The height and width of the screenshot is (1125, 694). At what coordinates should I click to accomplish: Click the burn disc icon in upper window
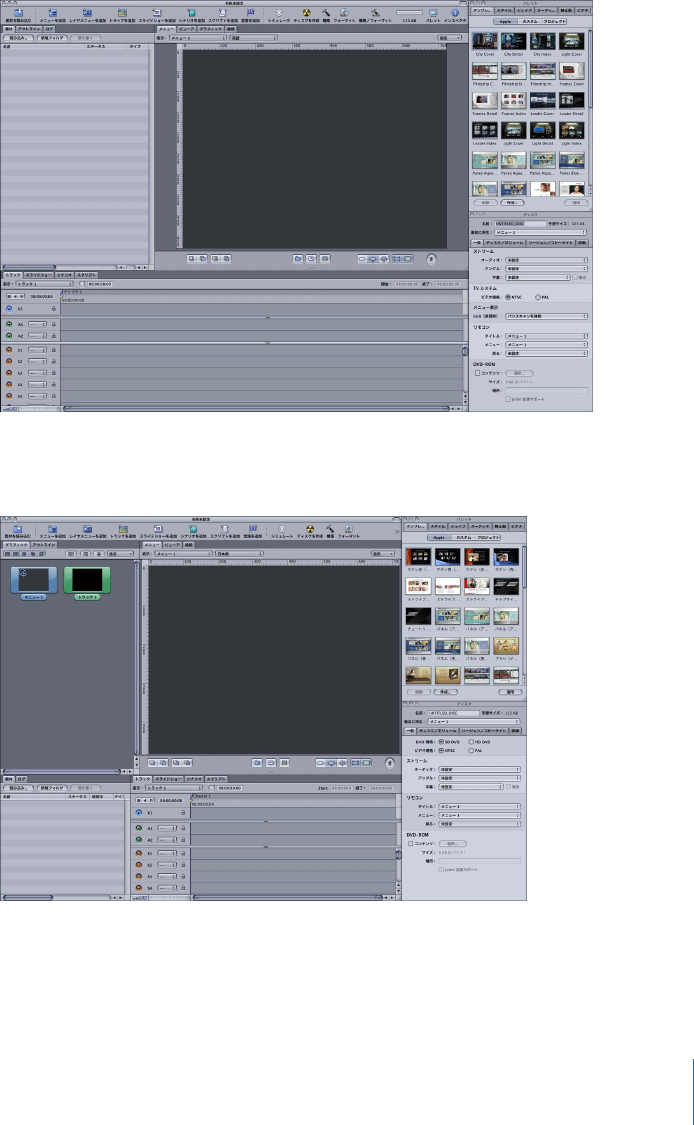point(306,14)
